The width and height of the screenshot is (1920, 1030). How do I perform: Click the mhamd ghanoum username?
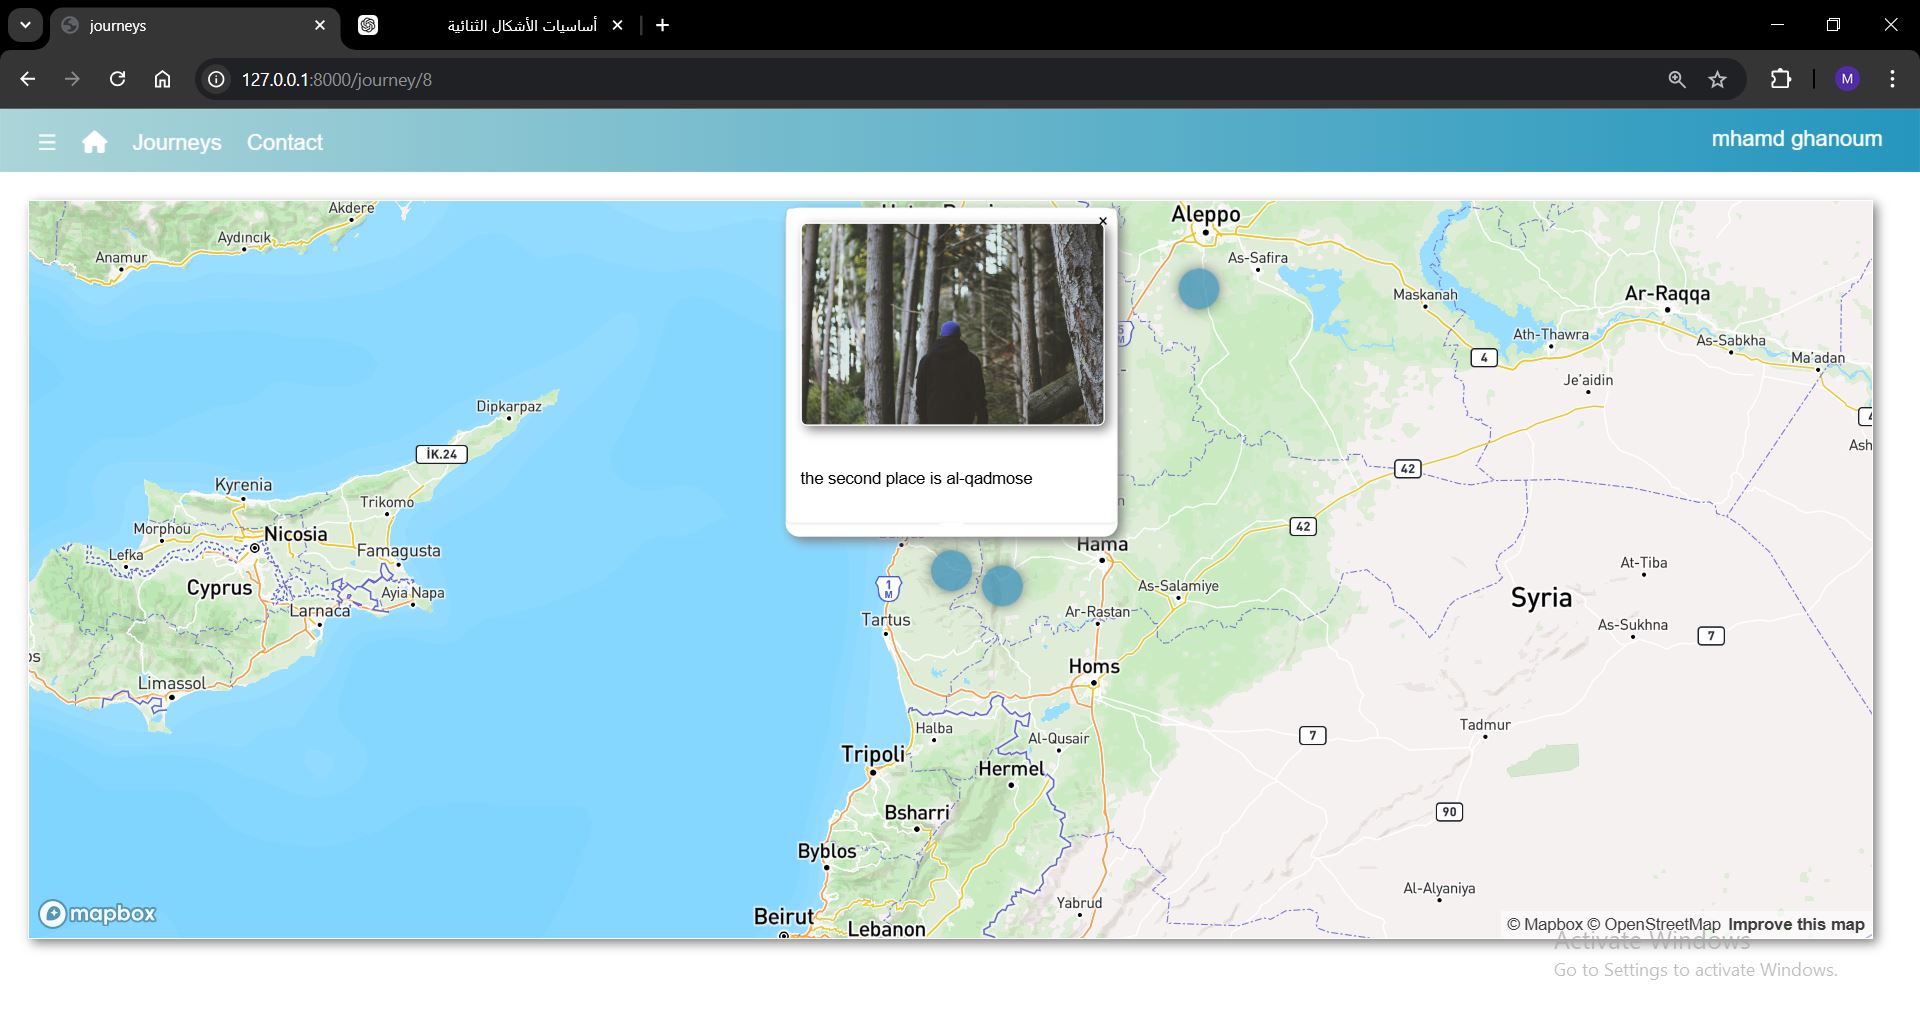(1796, 139)
